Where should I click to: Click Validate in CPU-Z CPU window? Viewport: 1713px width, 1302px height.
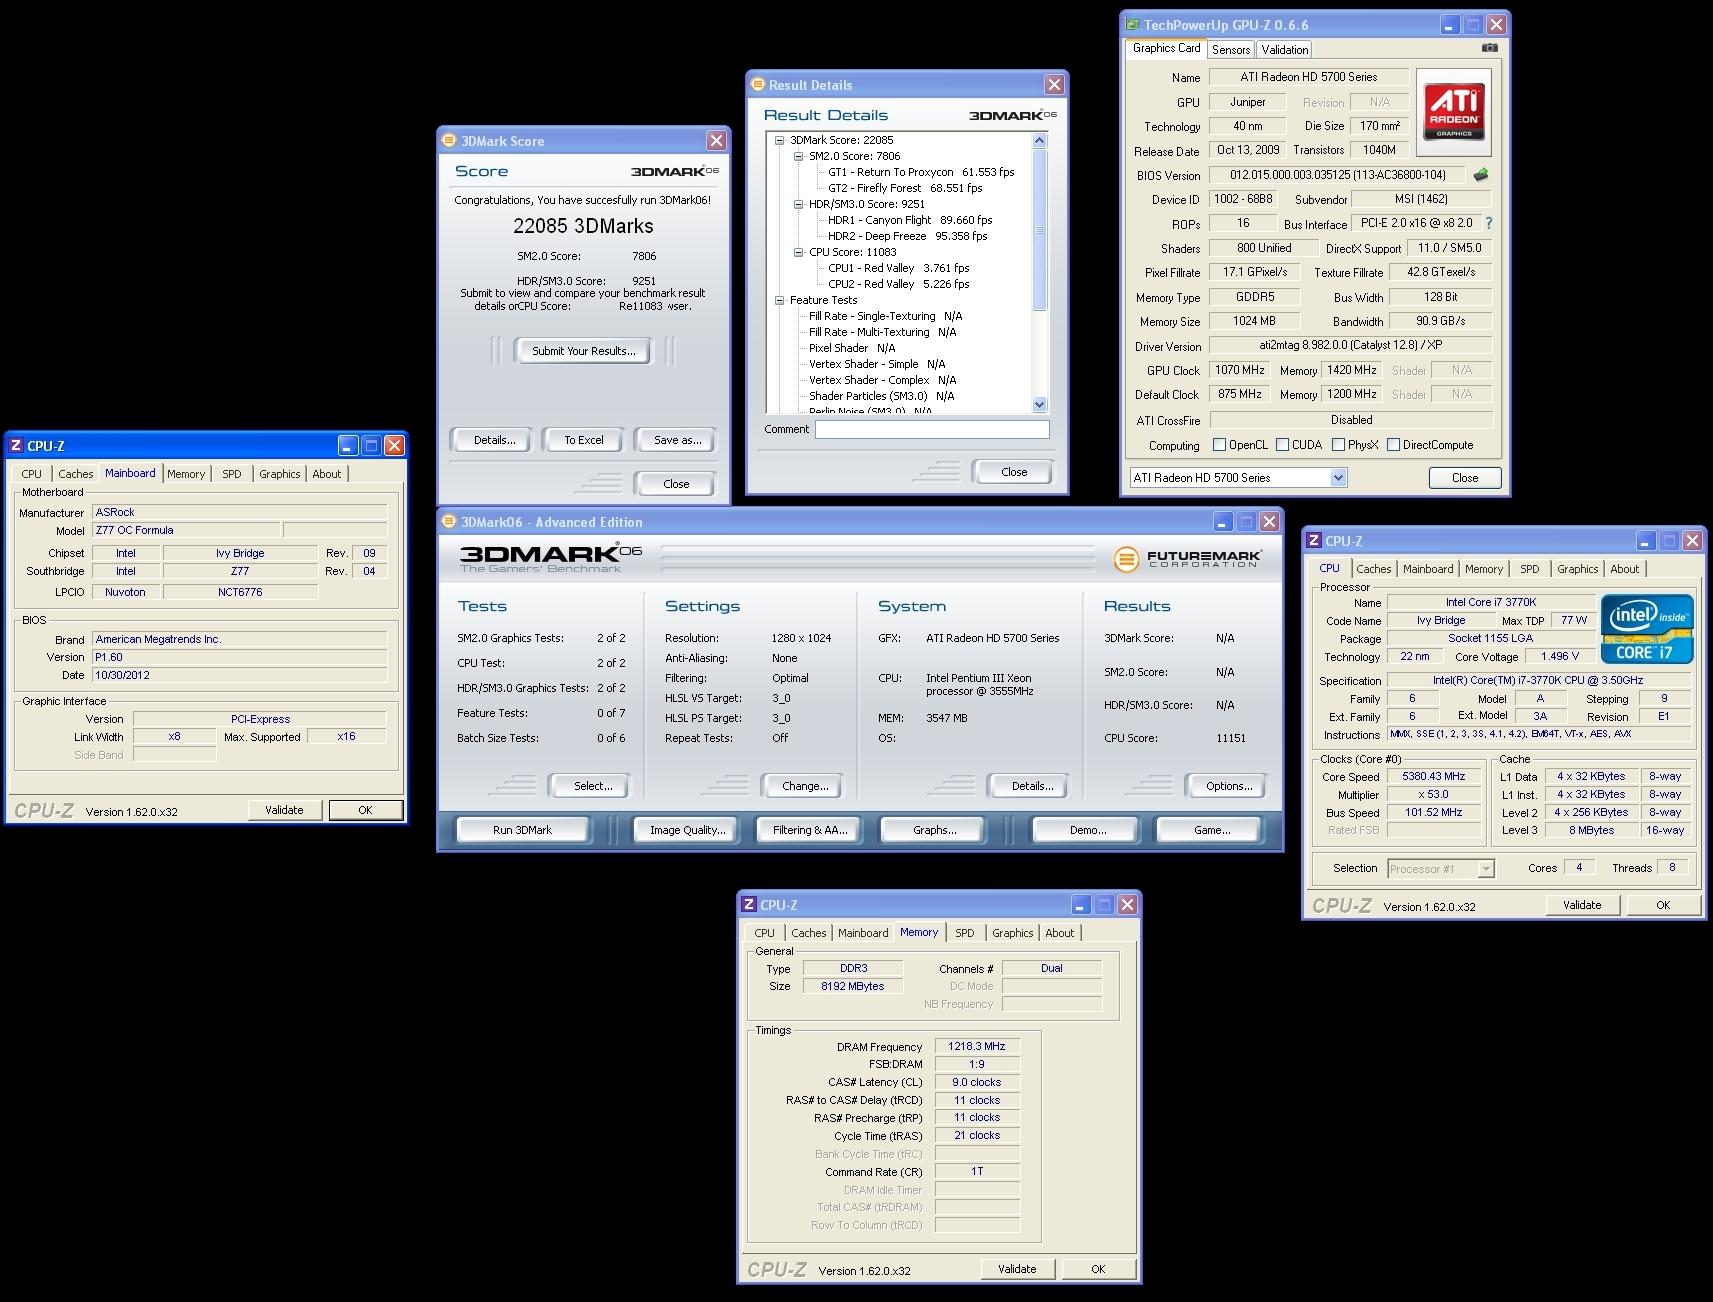click(x=1582, y=905)
